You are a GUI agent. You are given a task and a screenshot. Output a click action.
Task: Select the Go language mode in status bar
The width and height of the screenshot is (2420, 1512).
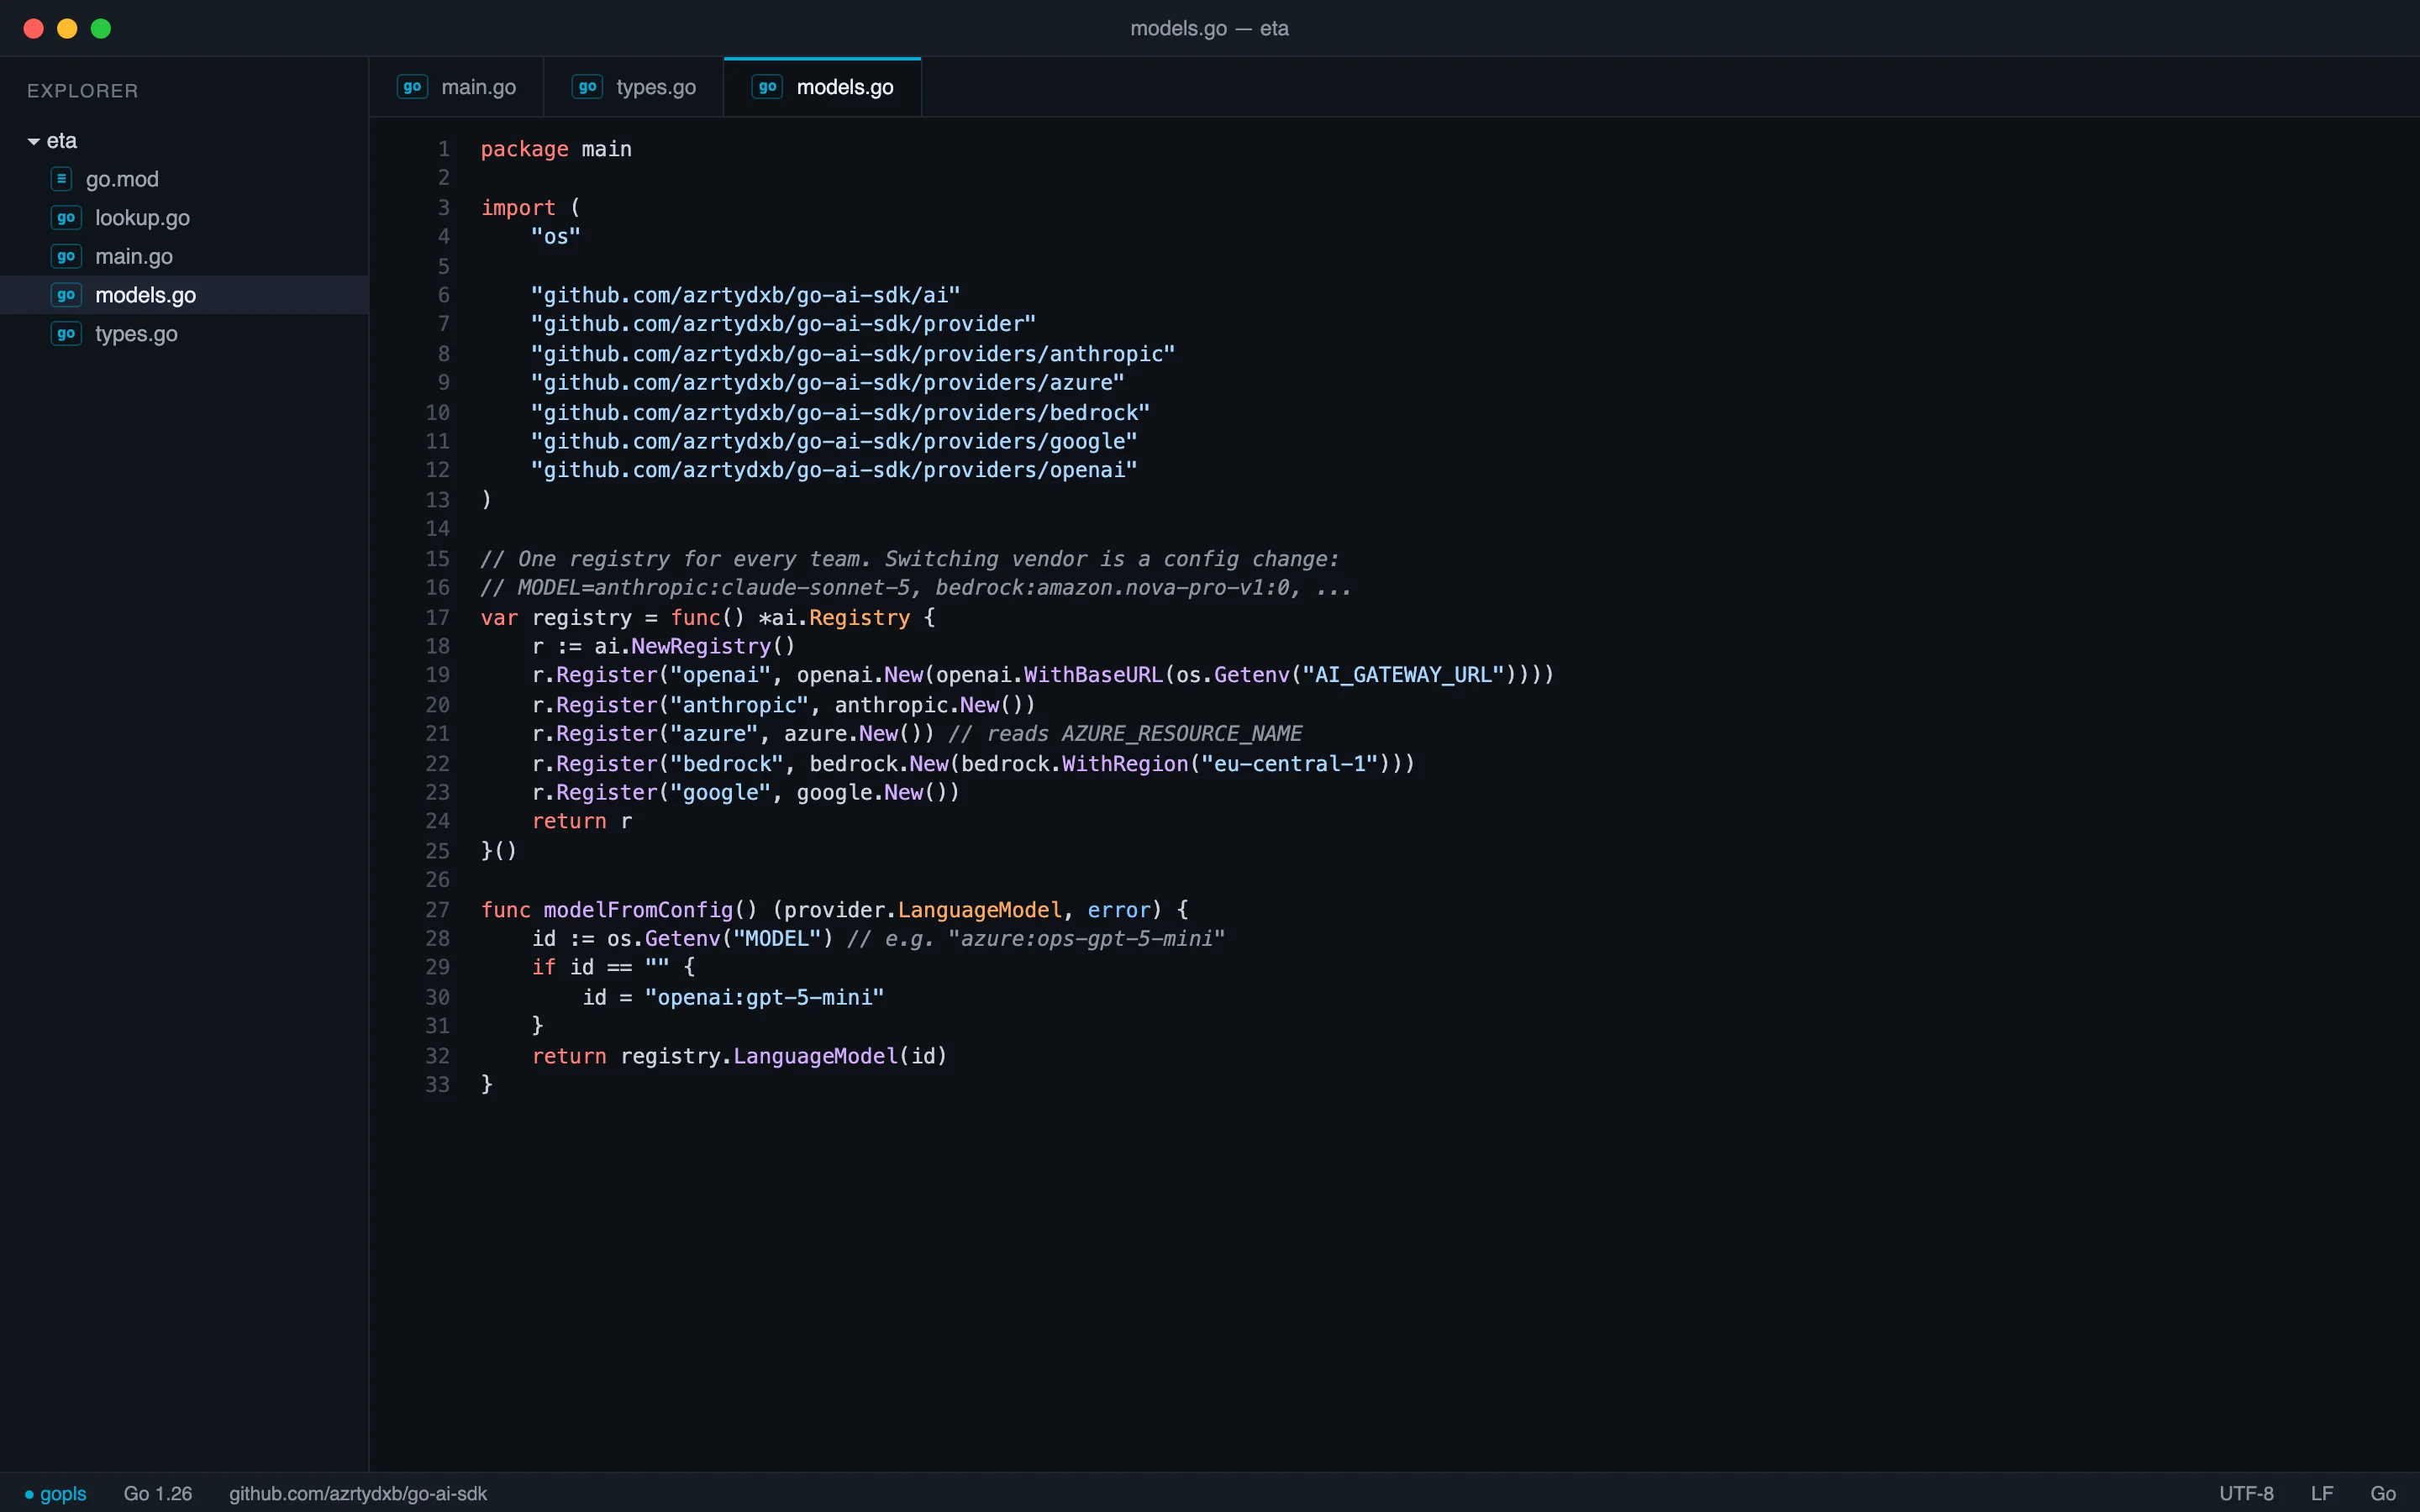pos(2383,1493)
